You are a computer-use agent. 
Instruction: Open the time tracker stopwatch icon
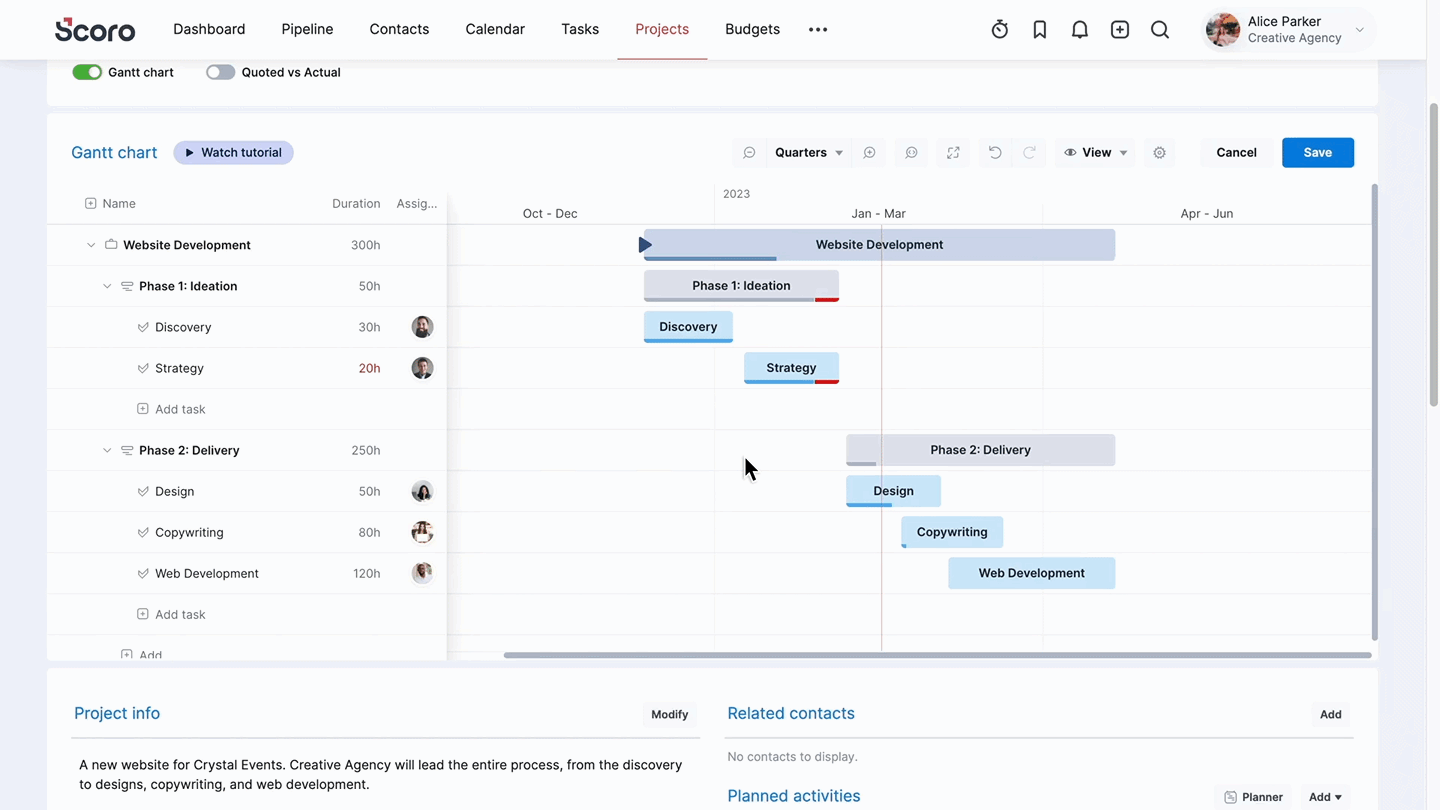coord(999,30)
